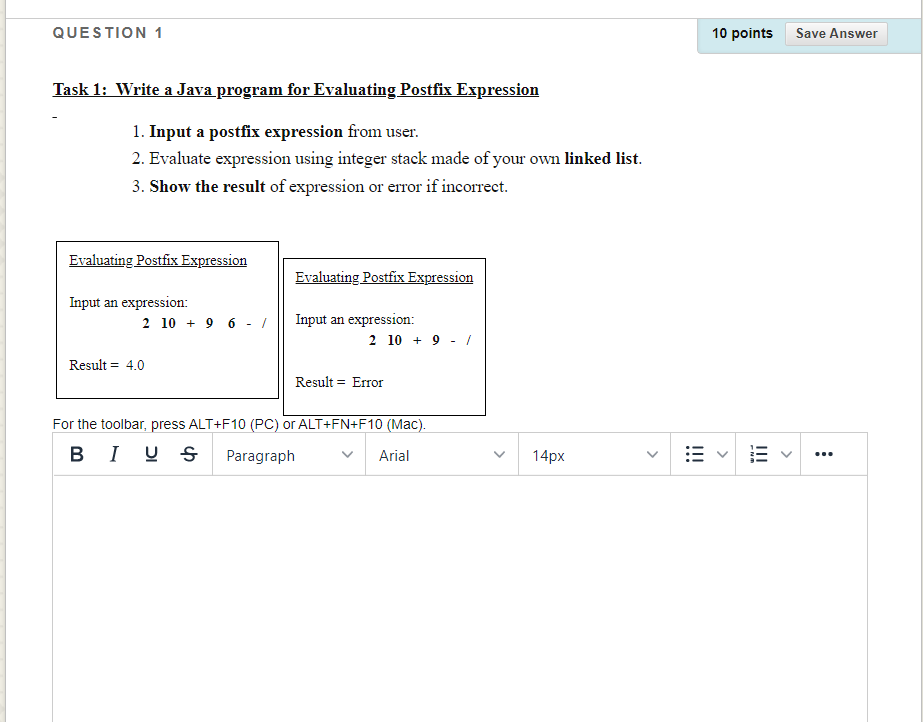The width and height of the screenshot is (923, 722).
Task: Toggle bold formatting in the editor toolbar
Action: point(76,454)
